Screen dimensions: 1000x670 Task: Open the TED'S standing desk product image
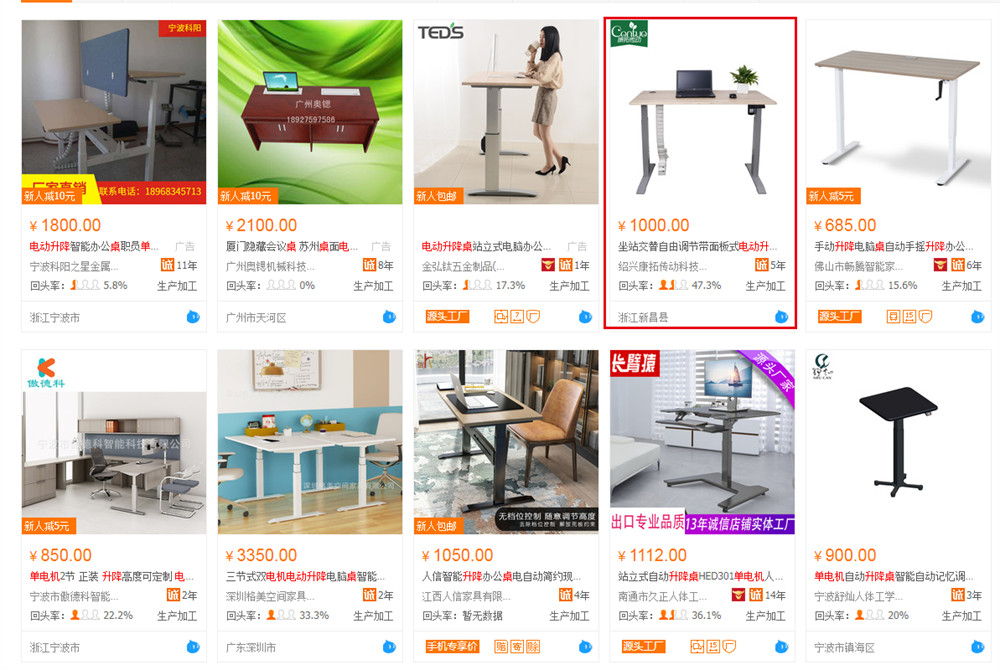506,112
